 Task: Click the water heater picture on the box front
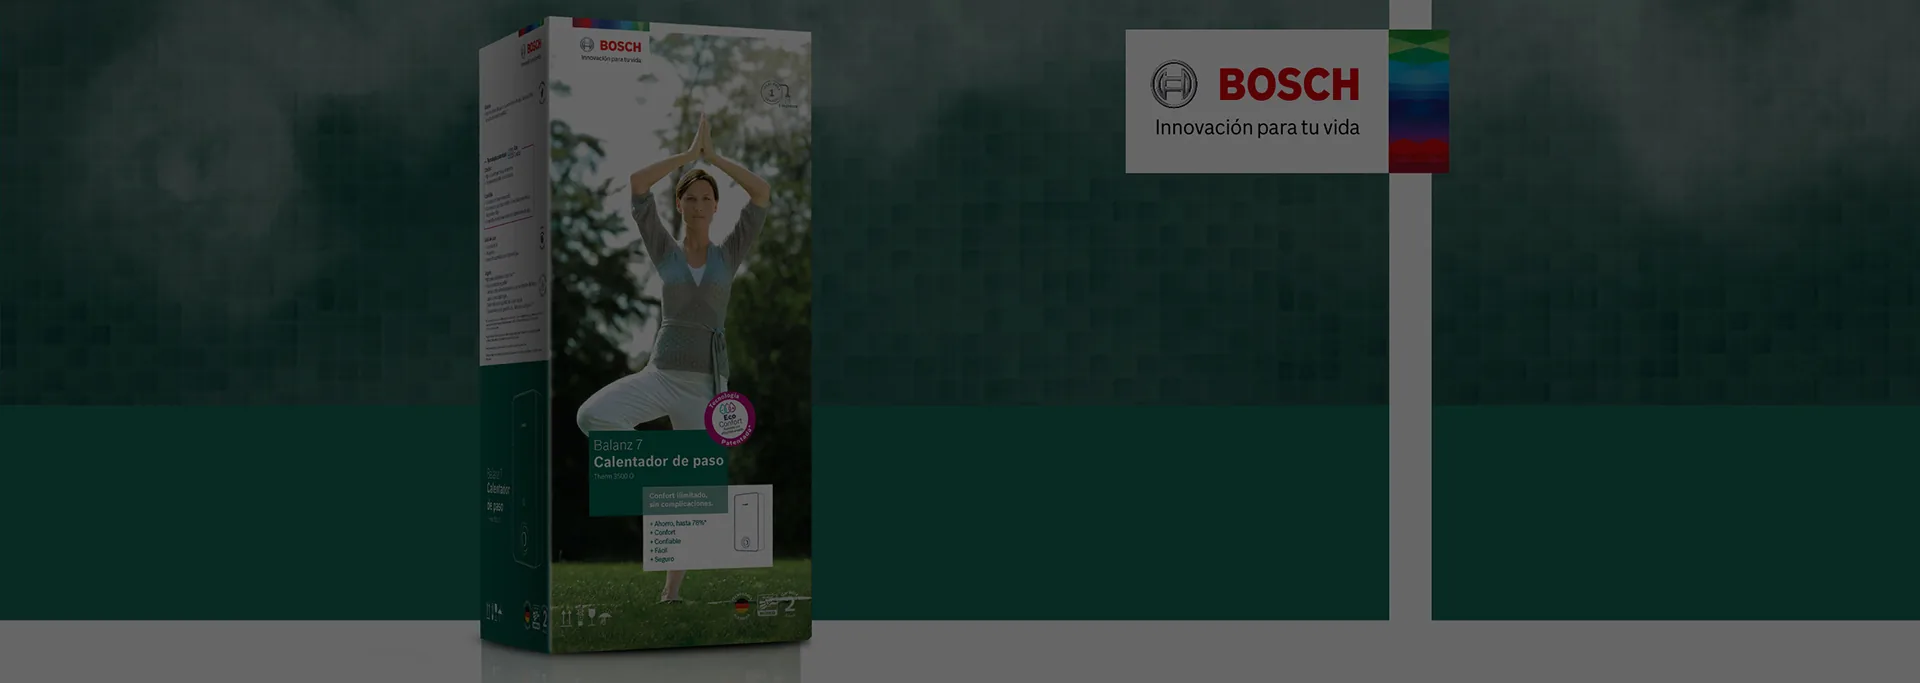[747, 522]
